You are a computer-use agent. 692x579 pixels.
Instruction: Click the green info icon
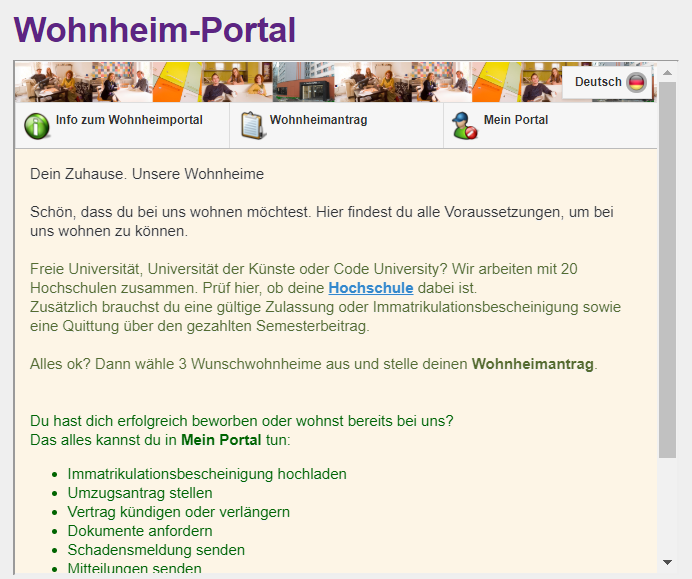[x=37, y=126]
